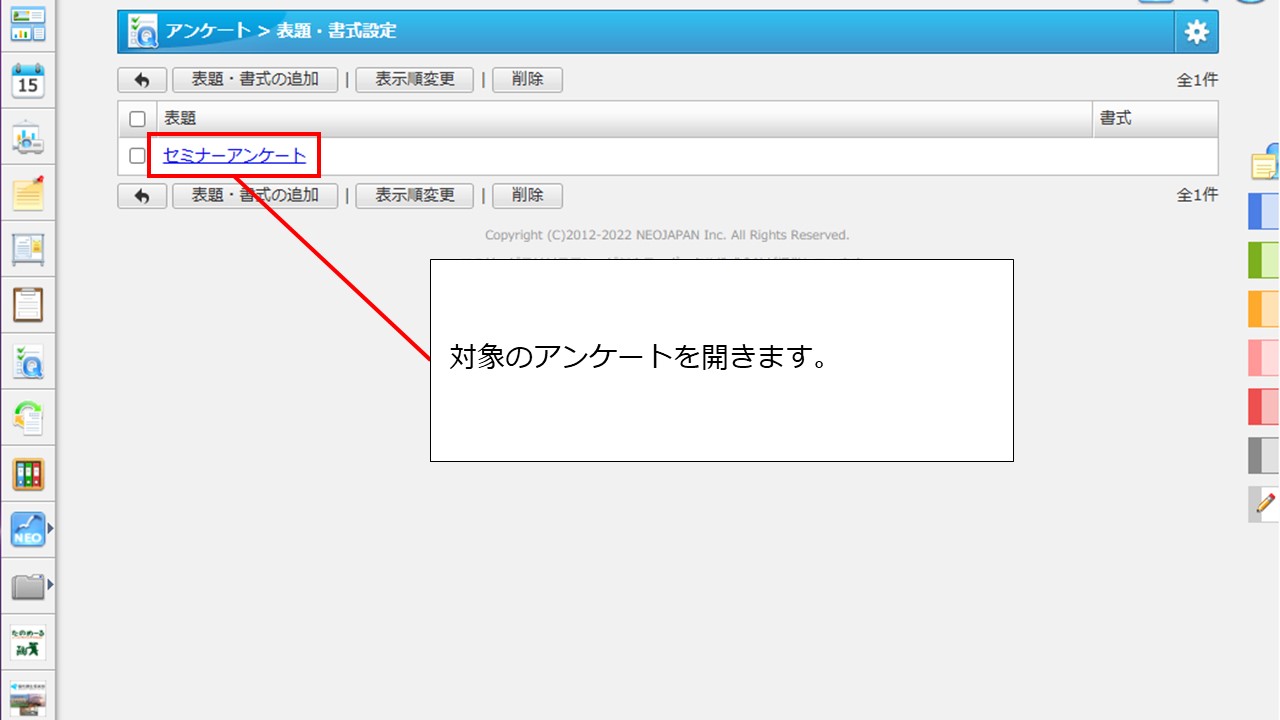Open the bottom landscape banner thumbnail
1280x720 pixels.
(28, 698)
